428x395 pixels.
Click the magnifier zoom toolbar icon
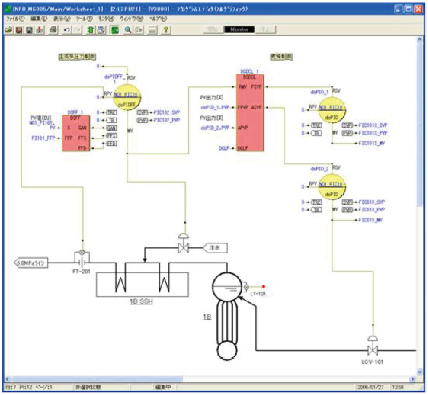(x=128, y=30)
